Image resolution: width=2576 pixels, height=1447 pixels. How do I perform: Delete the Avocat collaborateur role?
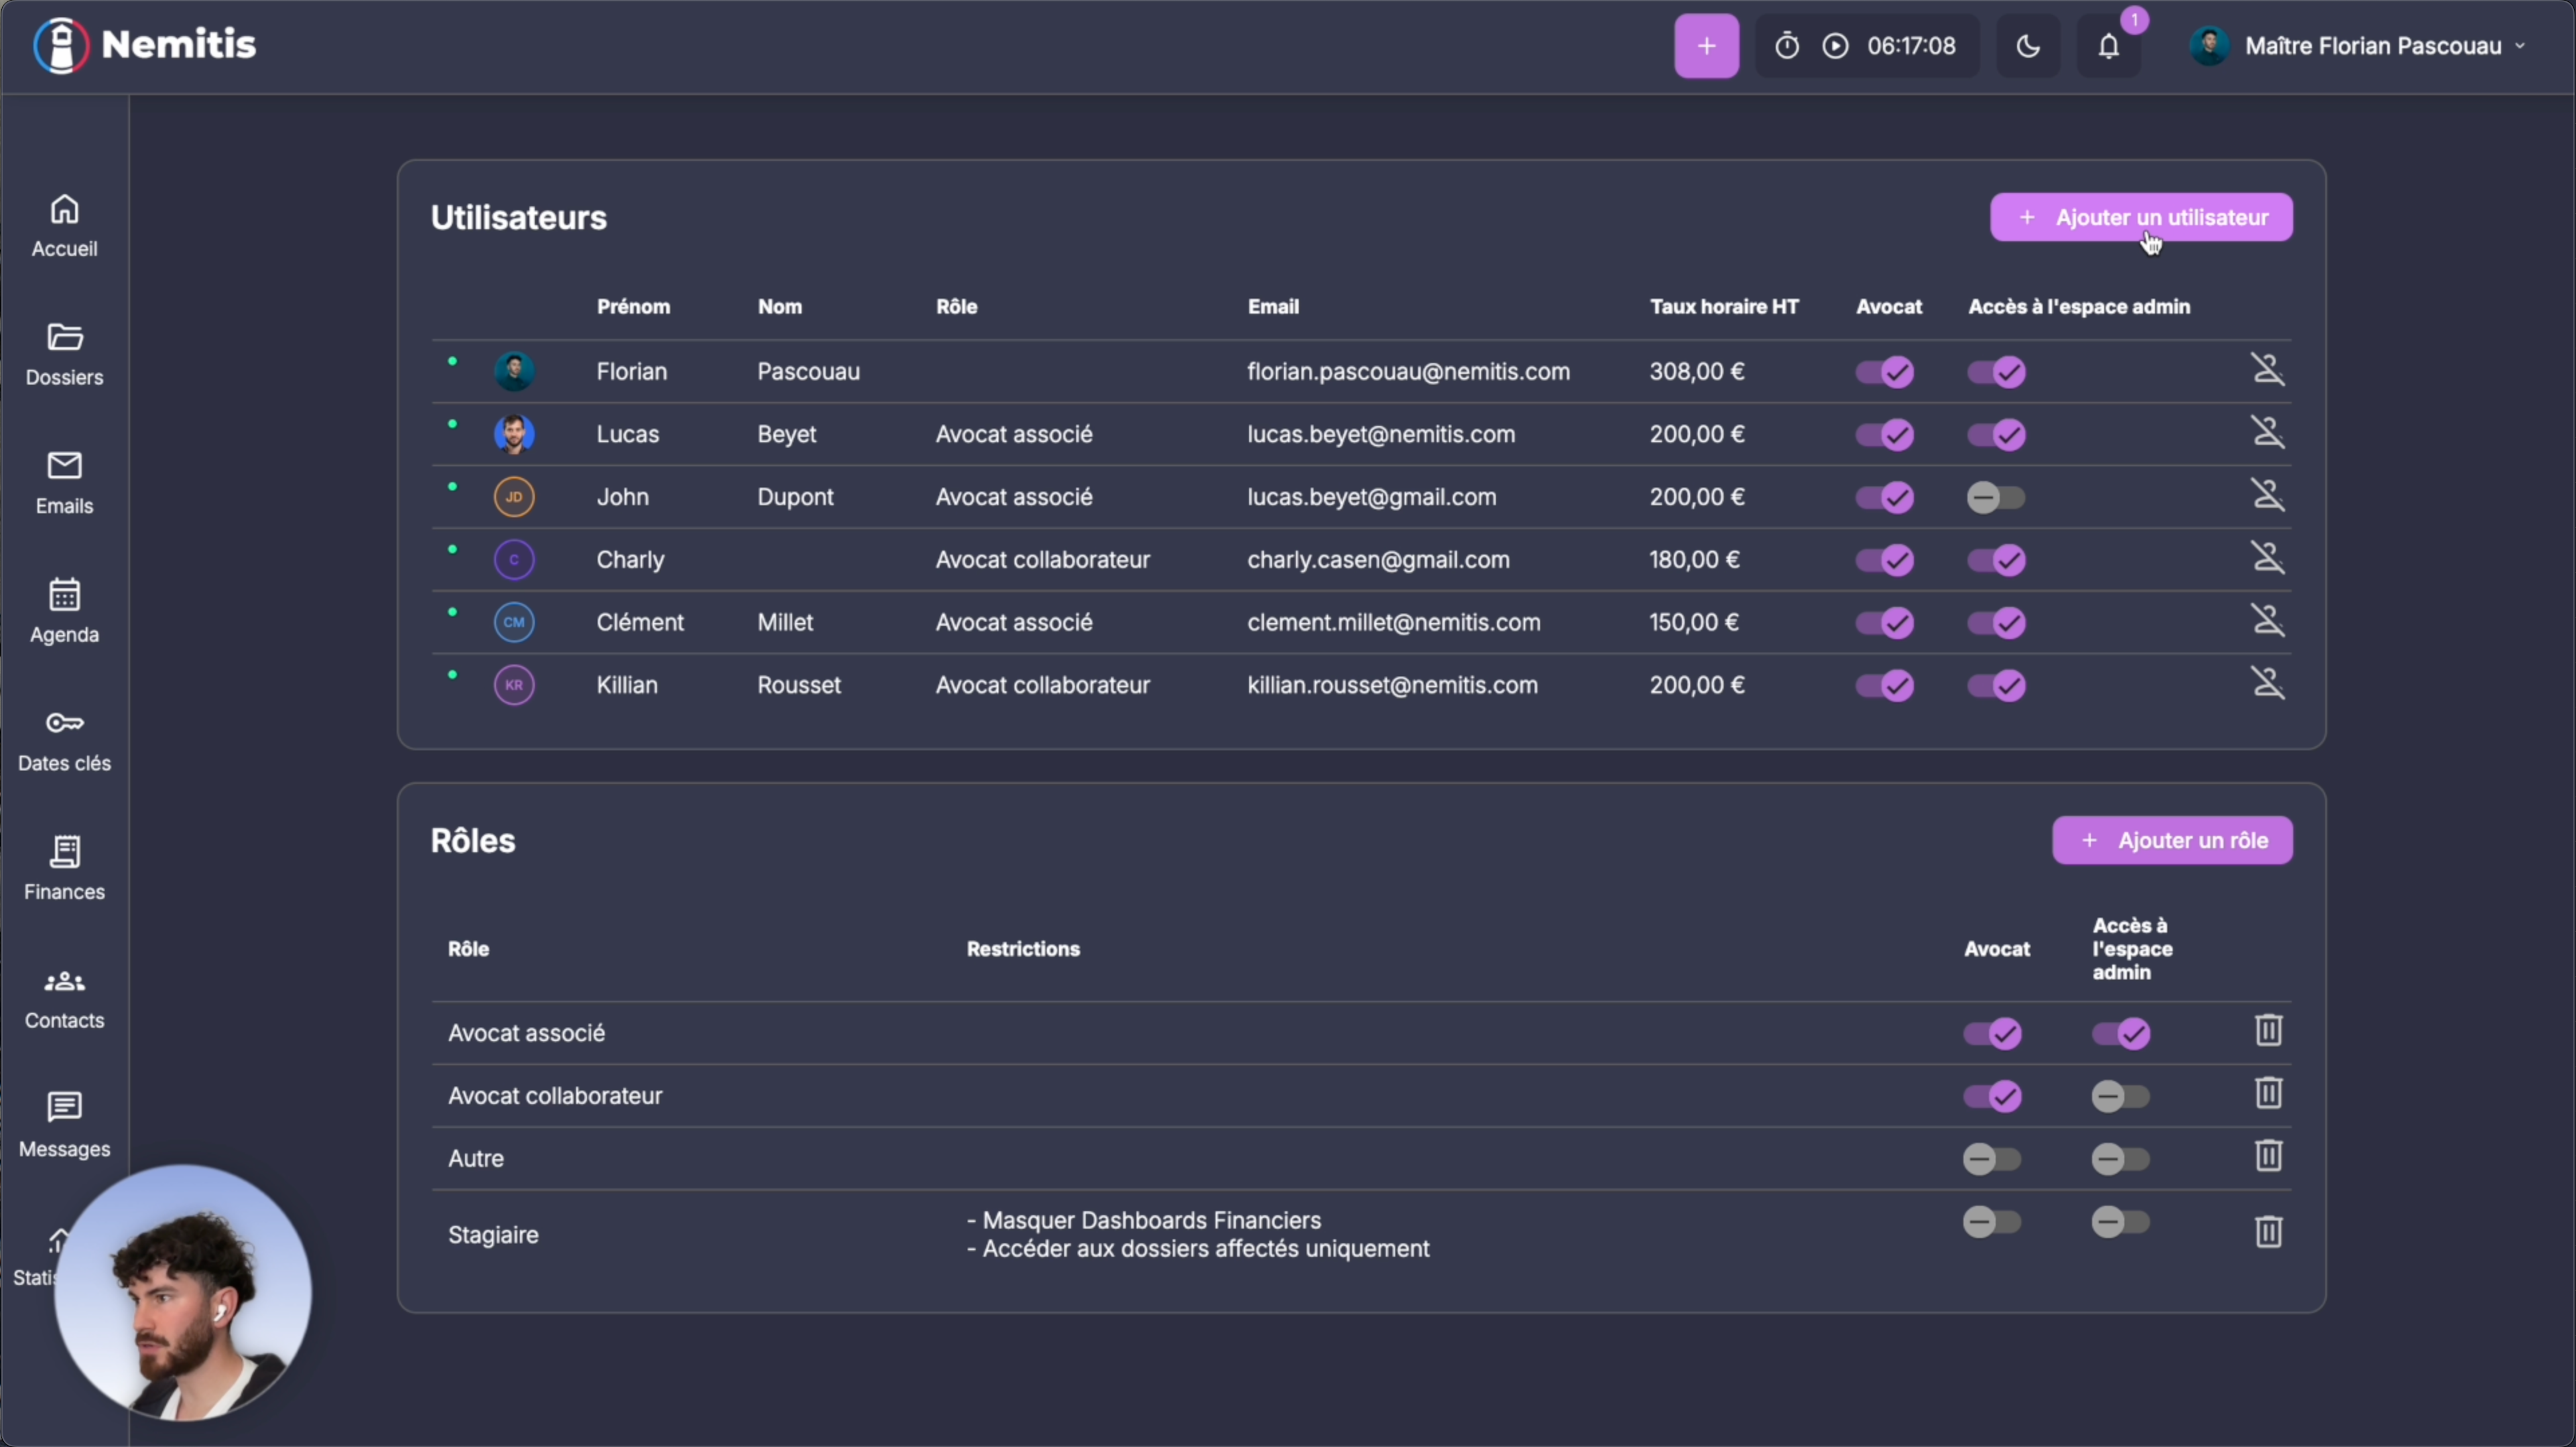pos(2268,1093)
